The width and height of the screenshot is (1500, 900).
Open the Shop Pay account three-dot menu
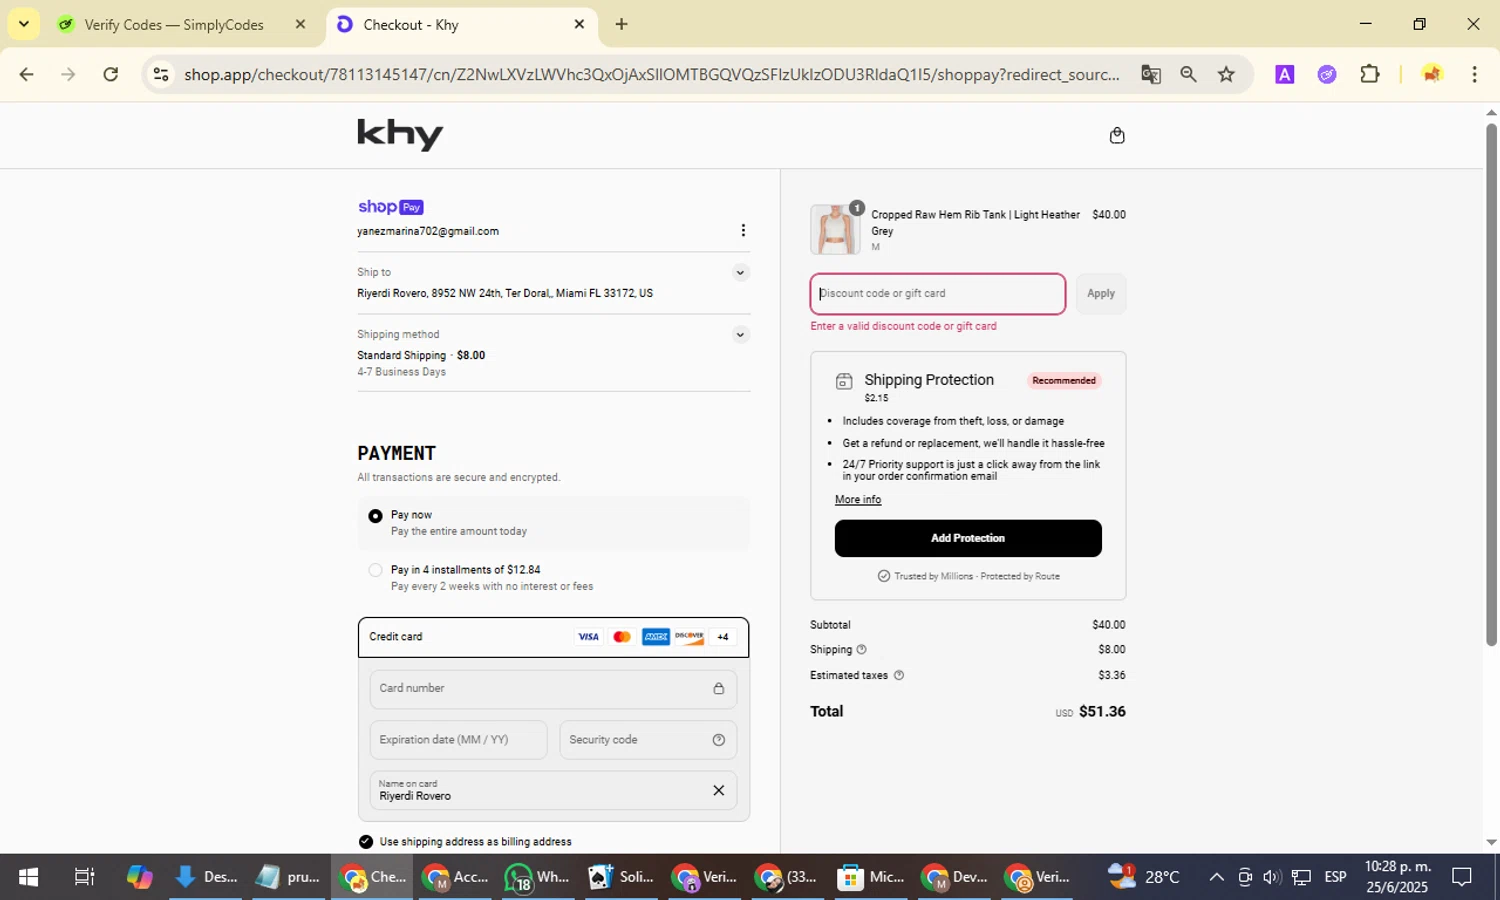[743, 231]
